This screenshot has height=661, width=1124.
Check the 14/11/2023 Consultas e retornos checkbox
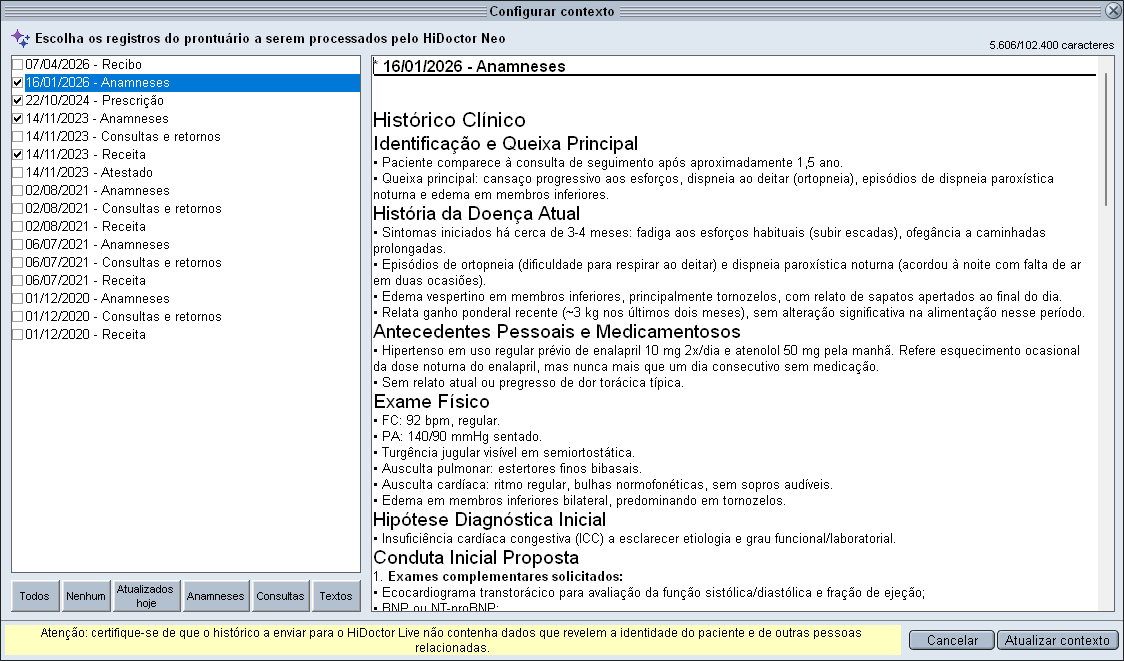point(18,136)
